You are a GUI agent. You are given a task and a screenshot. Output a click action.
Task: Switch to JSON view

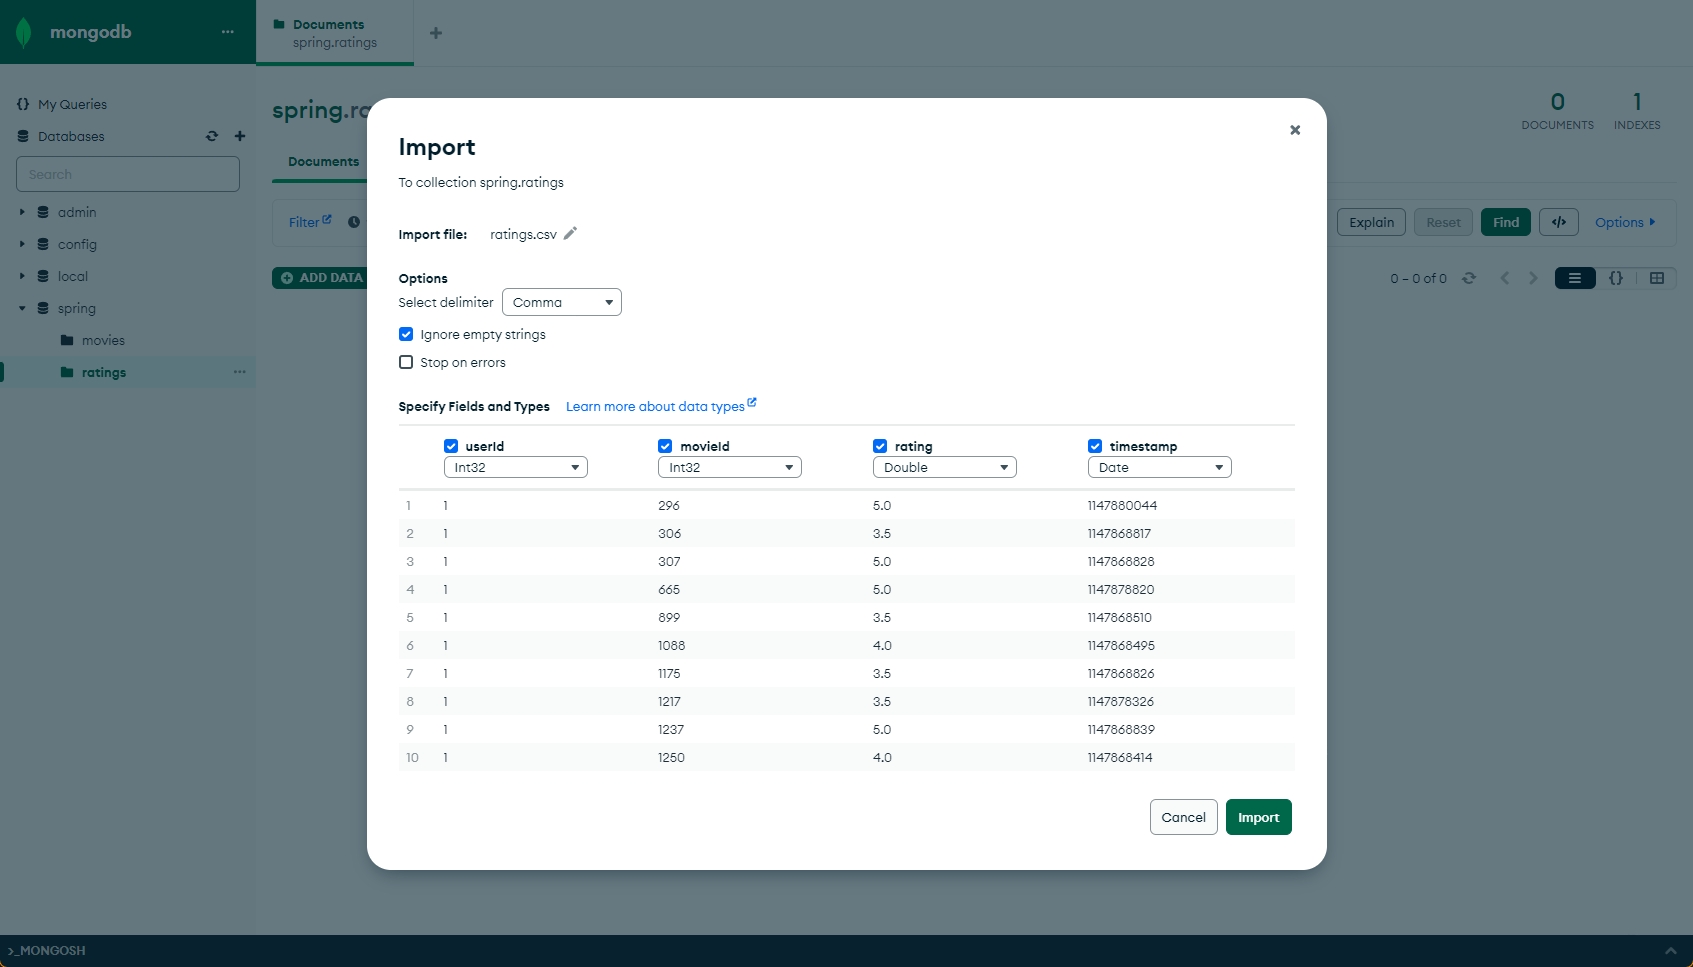coord(1616,278)
